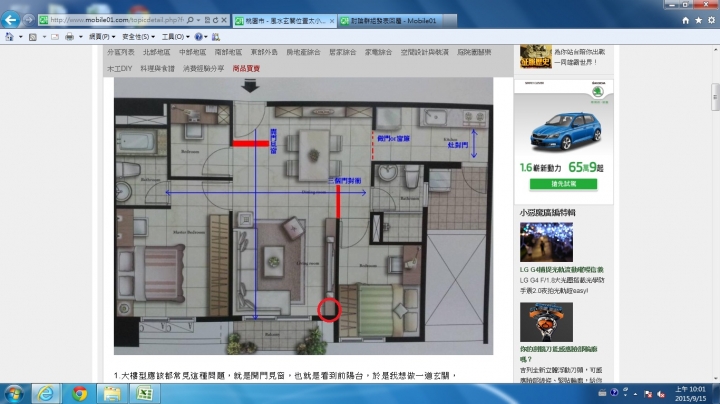The width and height of the screenshot is (720, 404).
Task: Click the 東部外島 nav item
Action: 264,52
